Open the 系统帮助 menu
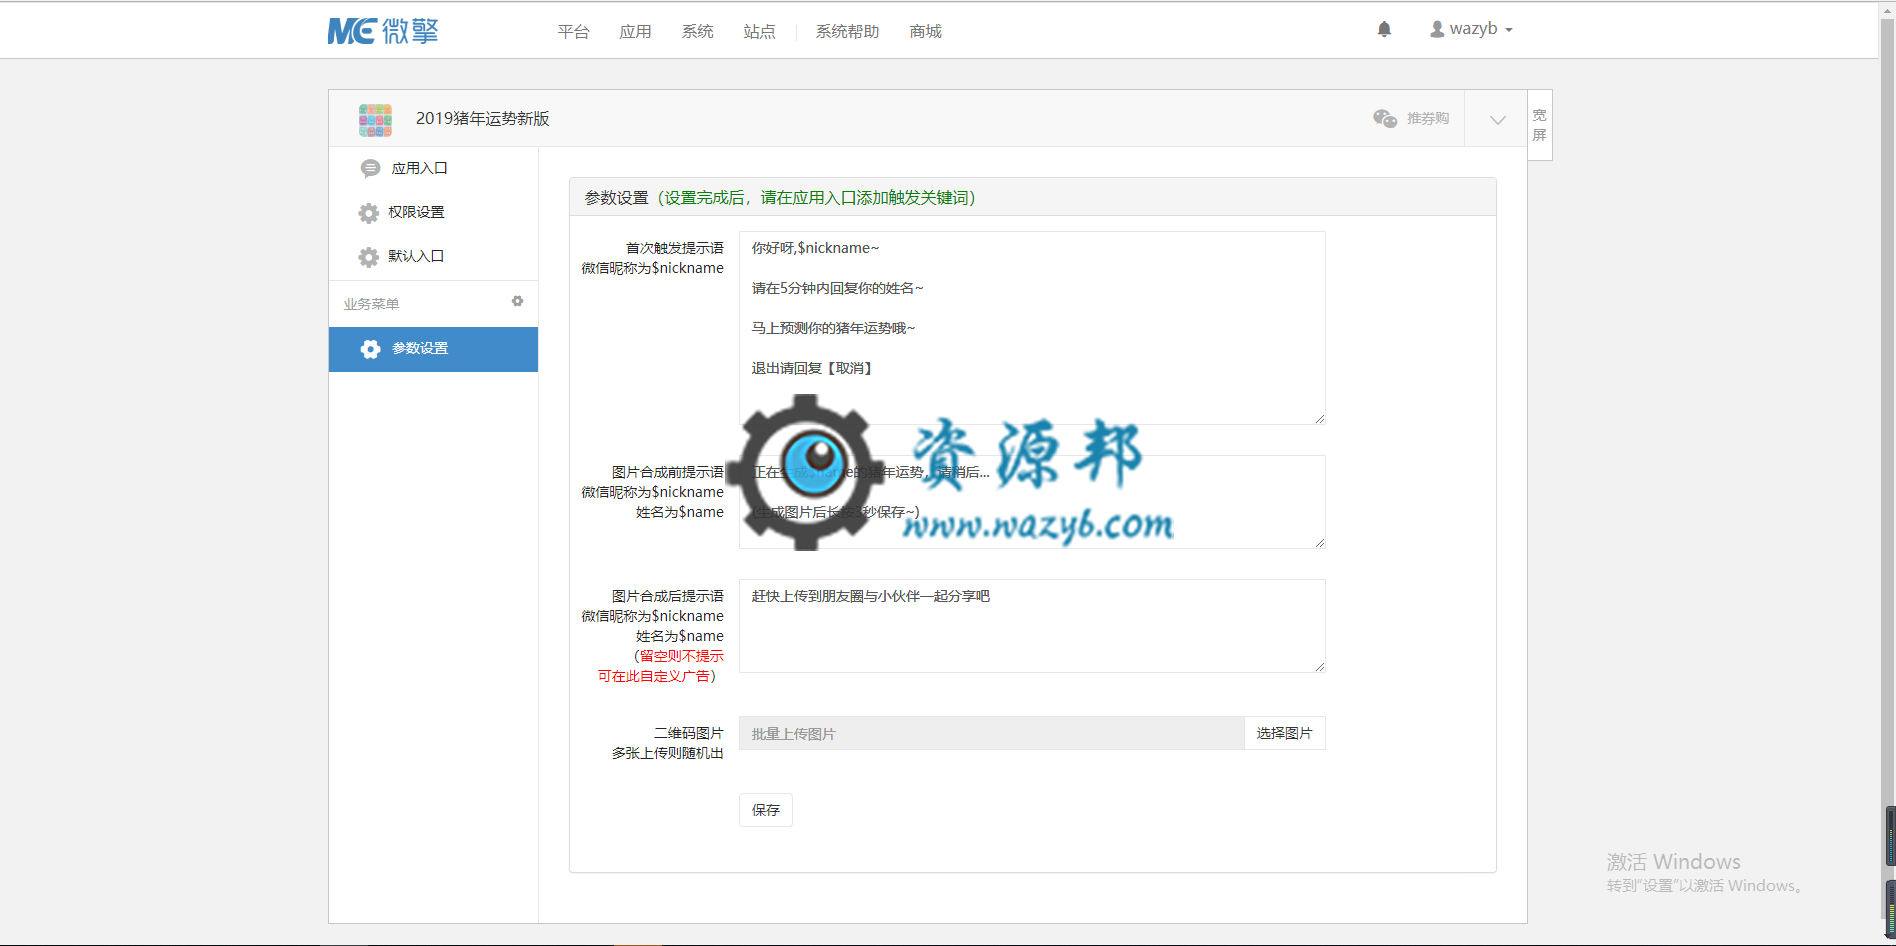The width and height of the screenshot is (1896, 946). [847, 32]
